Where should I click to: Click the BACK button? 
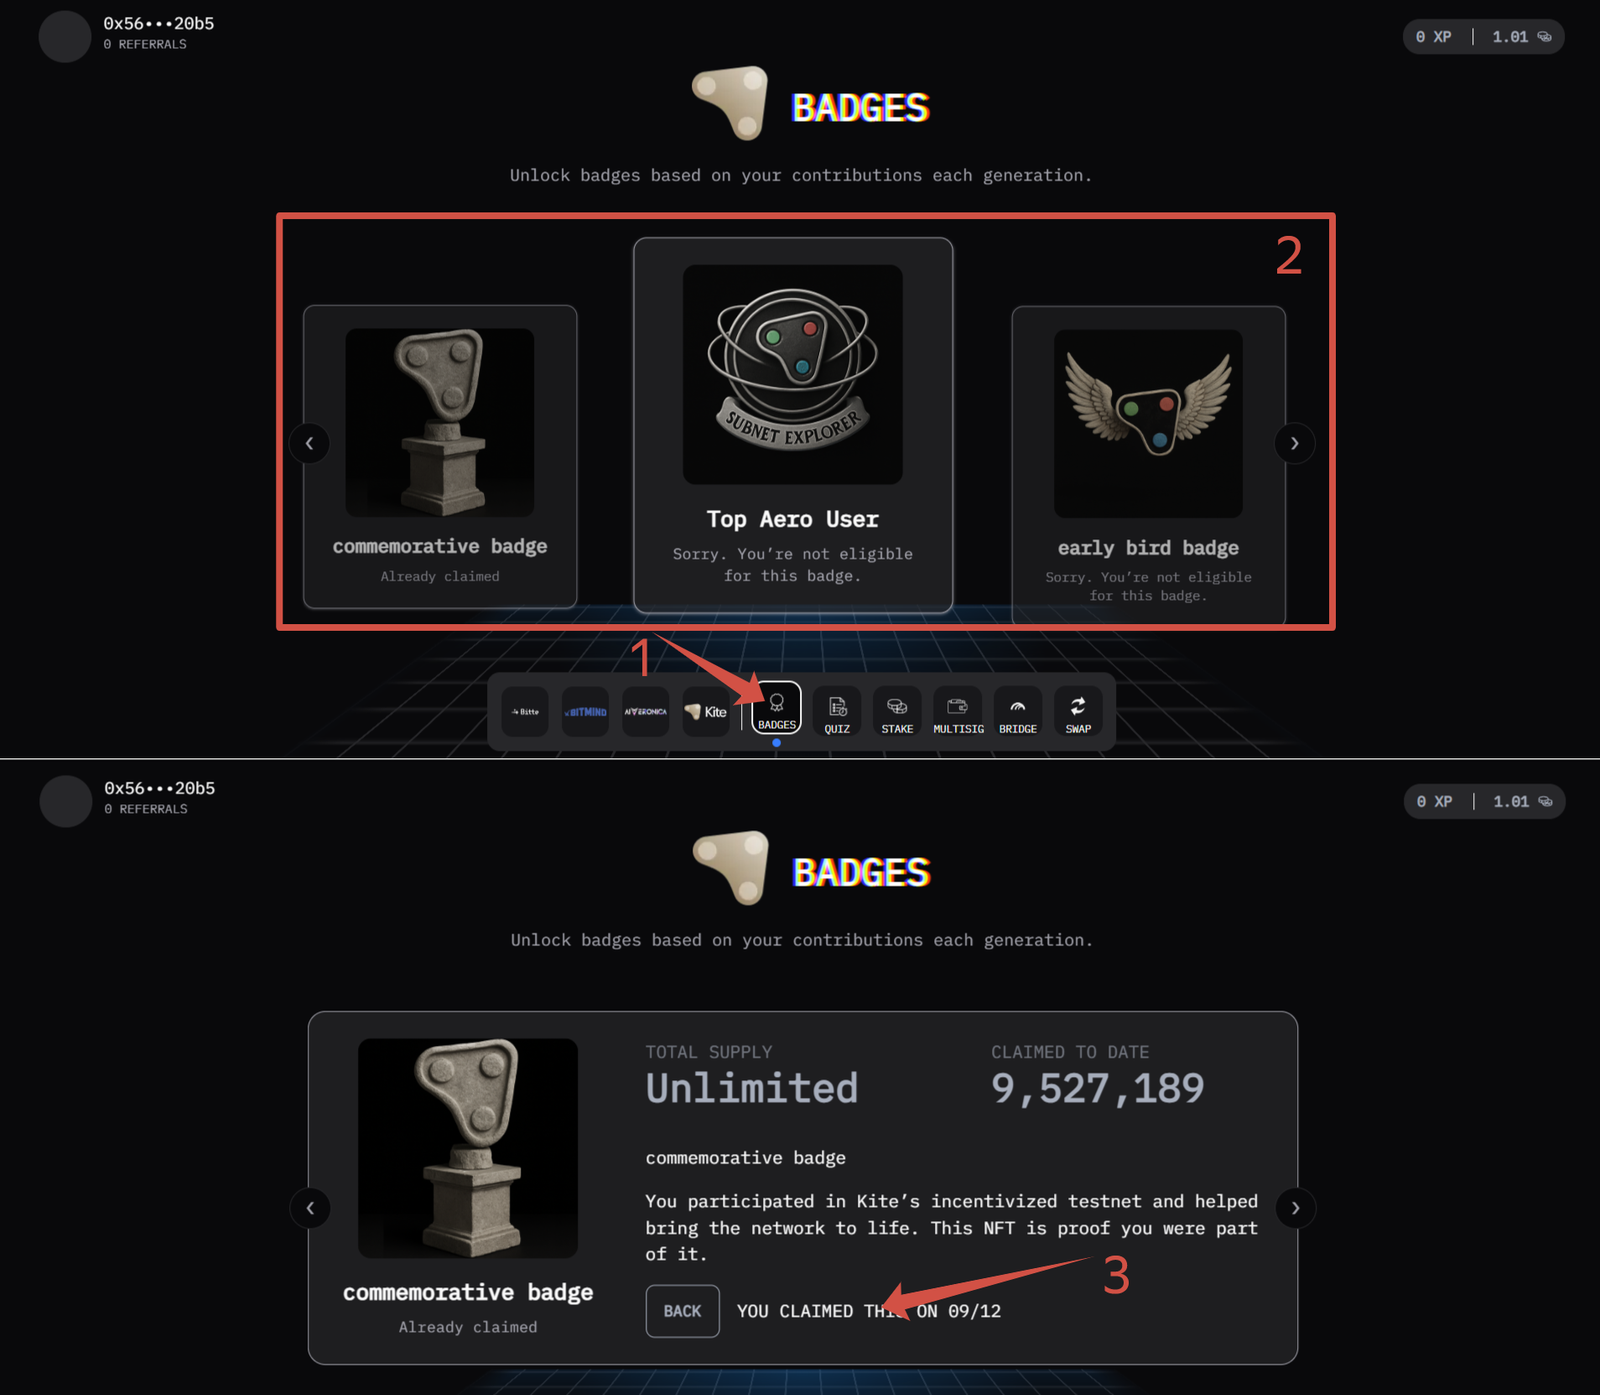coord(683,1311)
